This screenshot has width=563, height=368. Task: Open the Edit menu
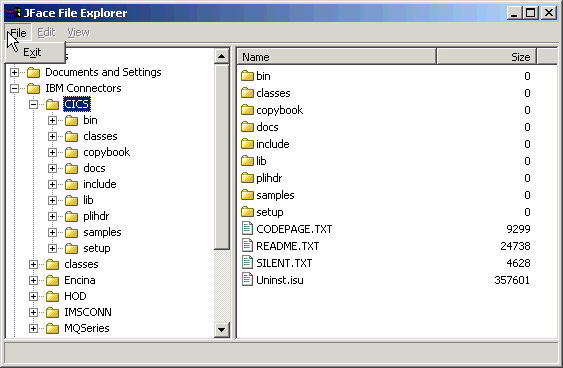point(46,33)
